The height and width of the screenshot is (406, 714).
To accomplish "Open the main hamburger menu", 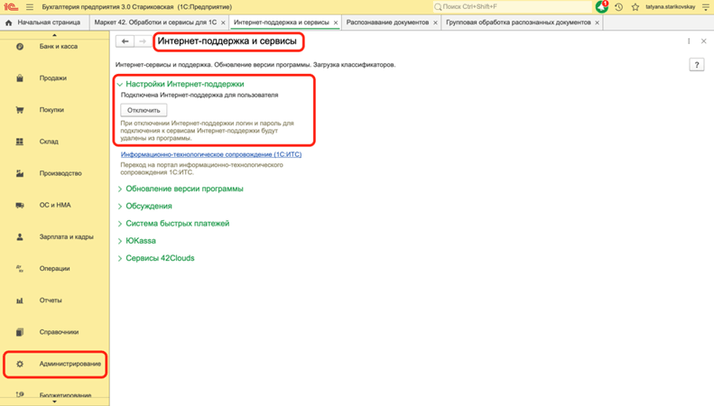I will (x=30, y=7).
